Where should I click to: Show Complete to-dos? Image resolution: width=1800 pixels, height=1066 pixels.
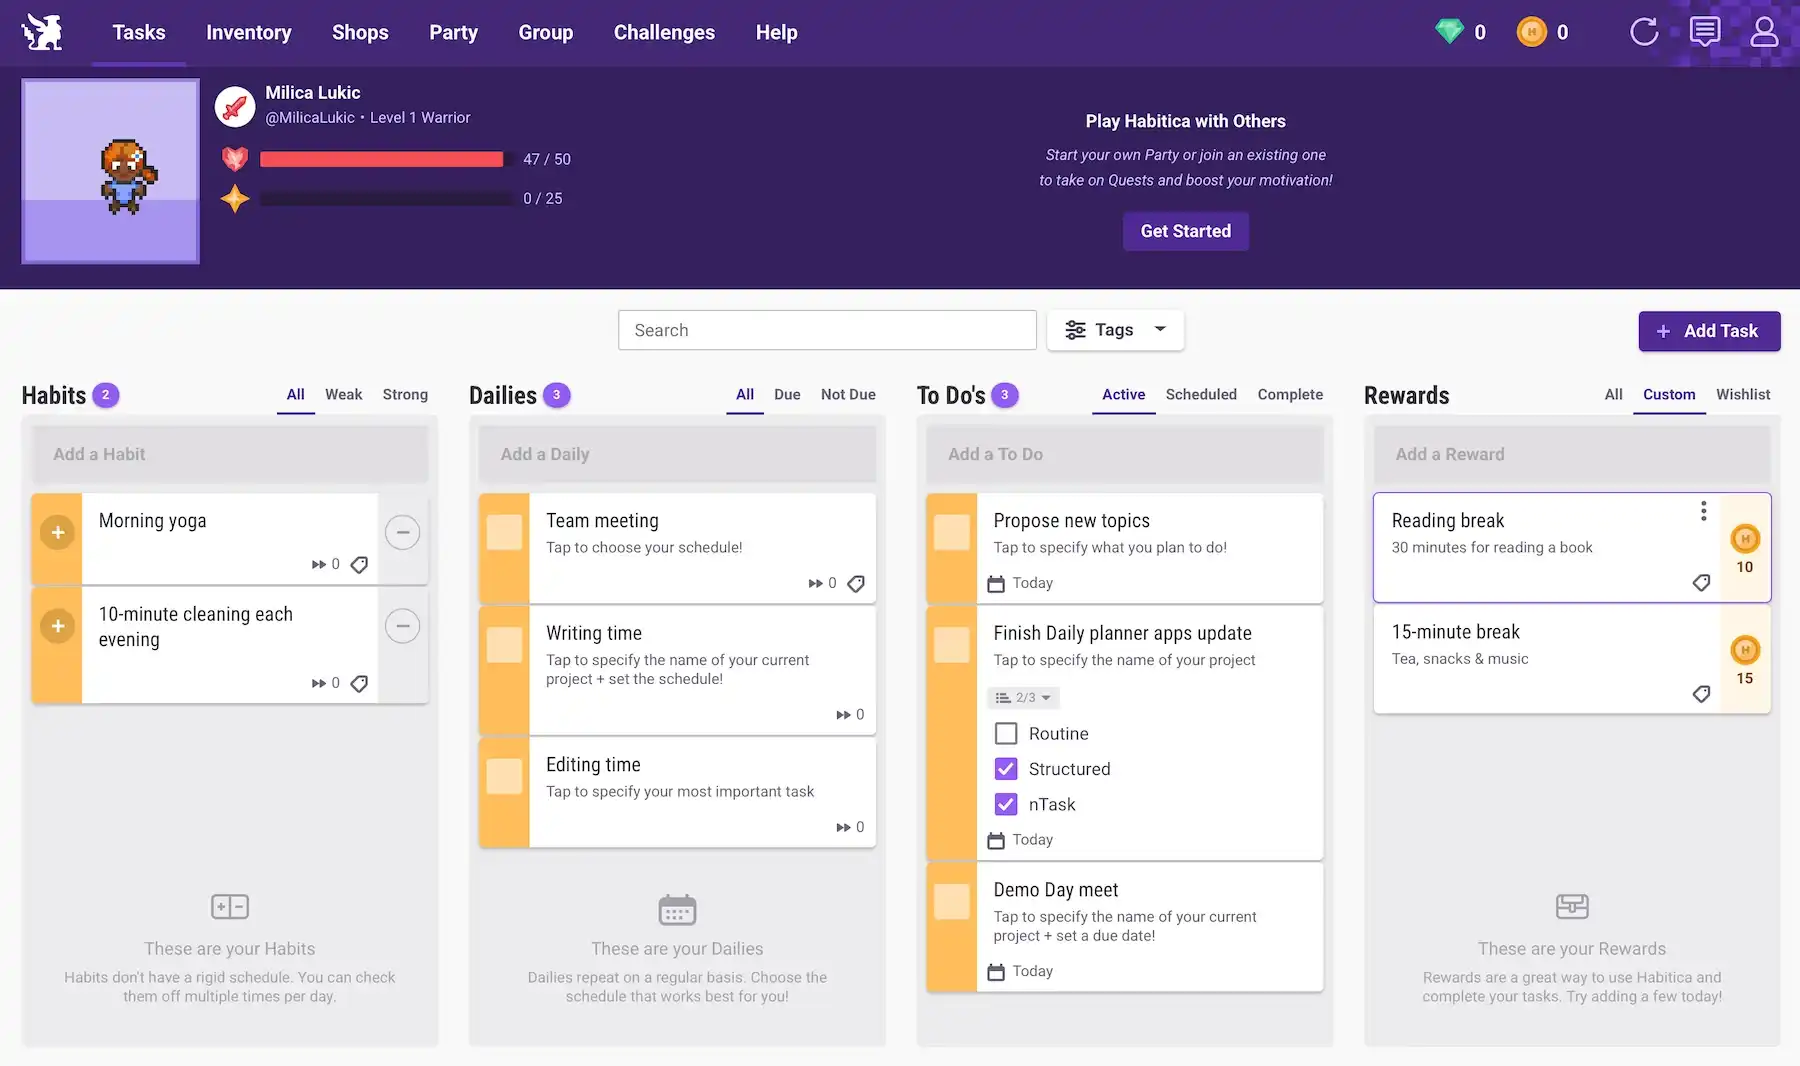point(1290,395)
